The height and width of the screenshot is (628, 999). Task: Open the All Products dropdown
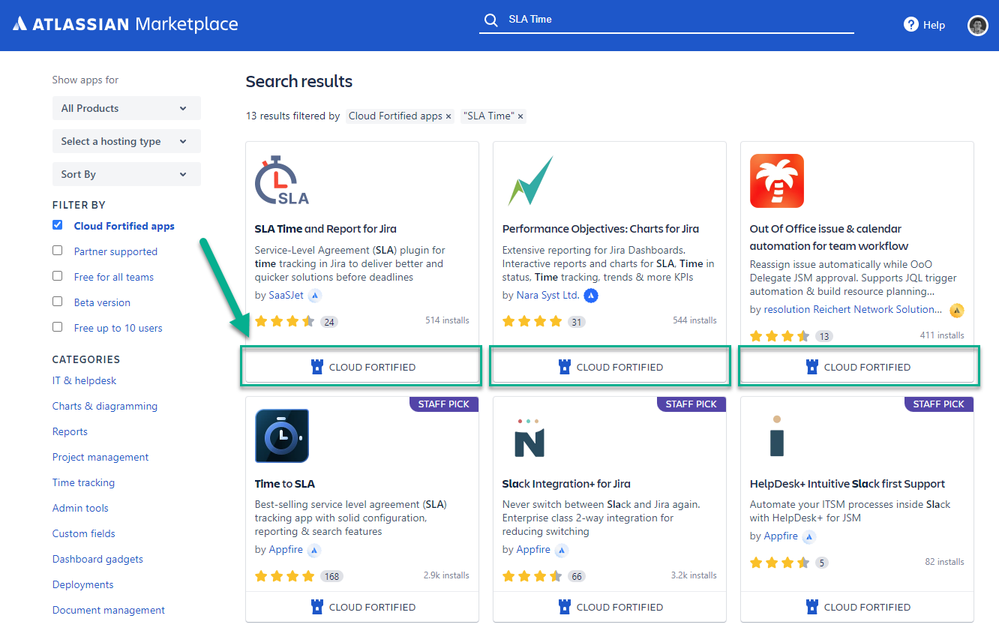(126, 108)
